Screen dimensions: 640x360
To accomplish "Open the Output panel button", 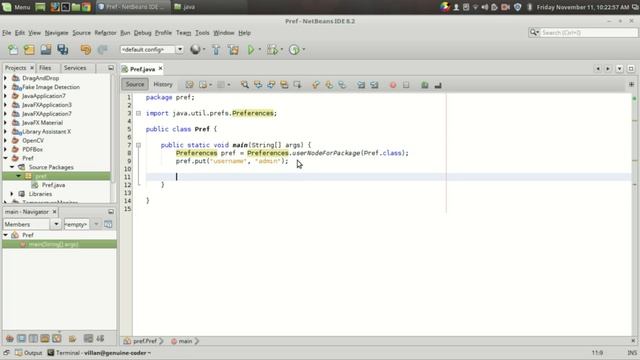I will (x=29, y=353).
